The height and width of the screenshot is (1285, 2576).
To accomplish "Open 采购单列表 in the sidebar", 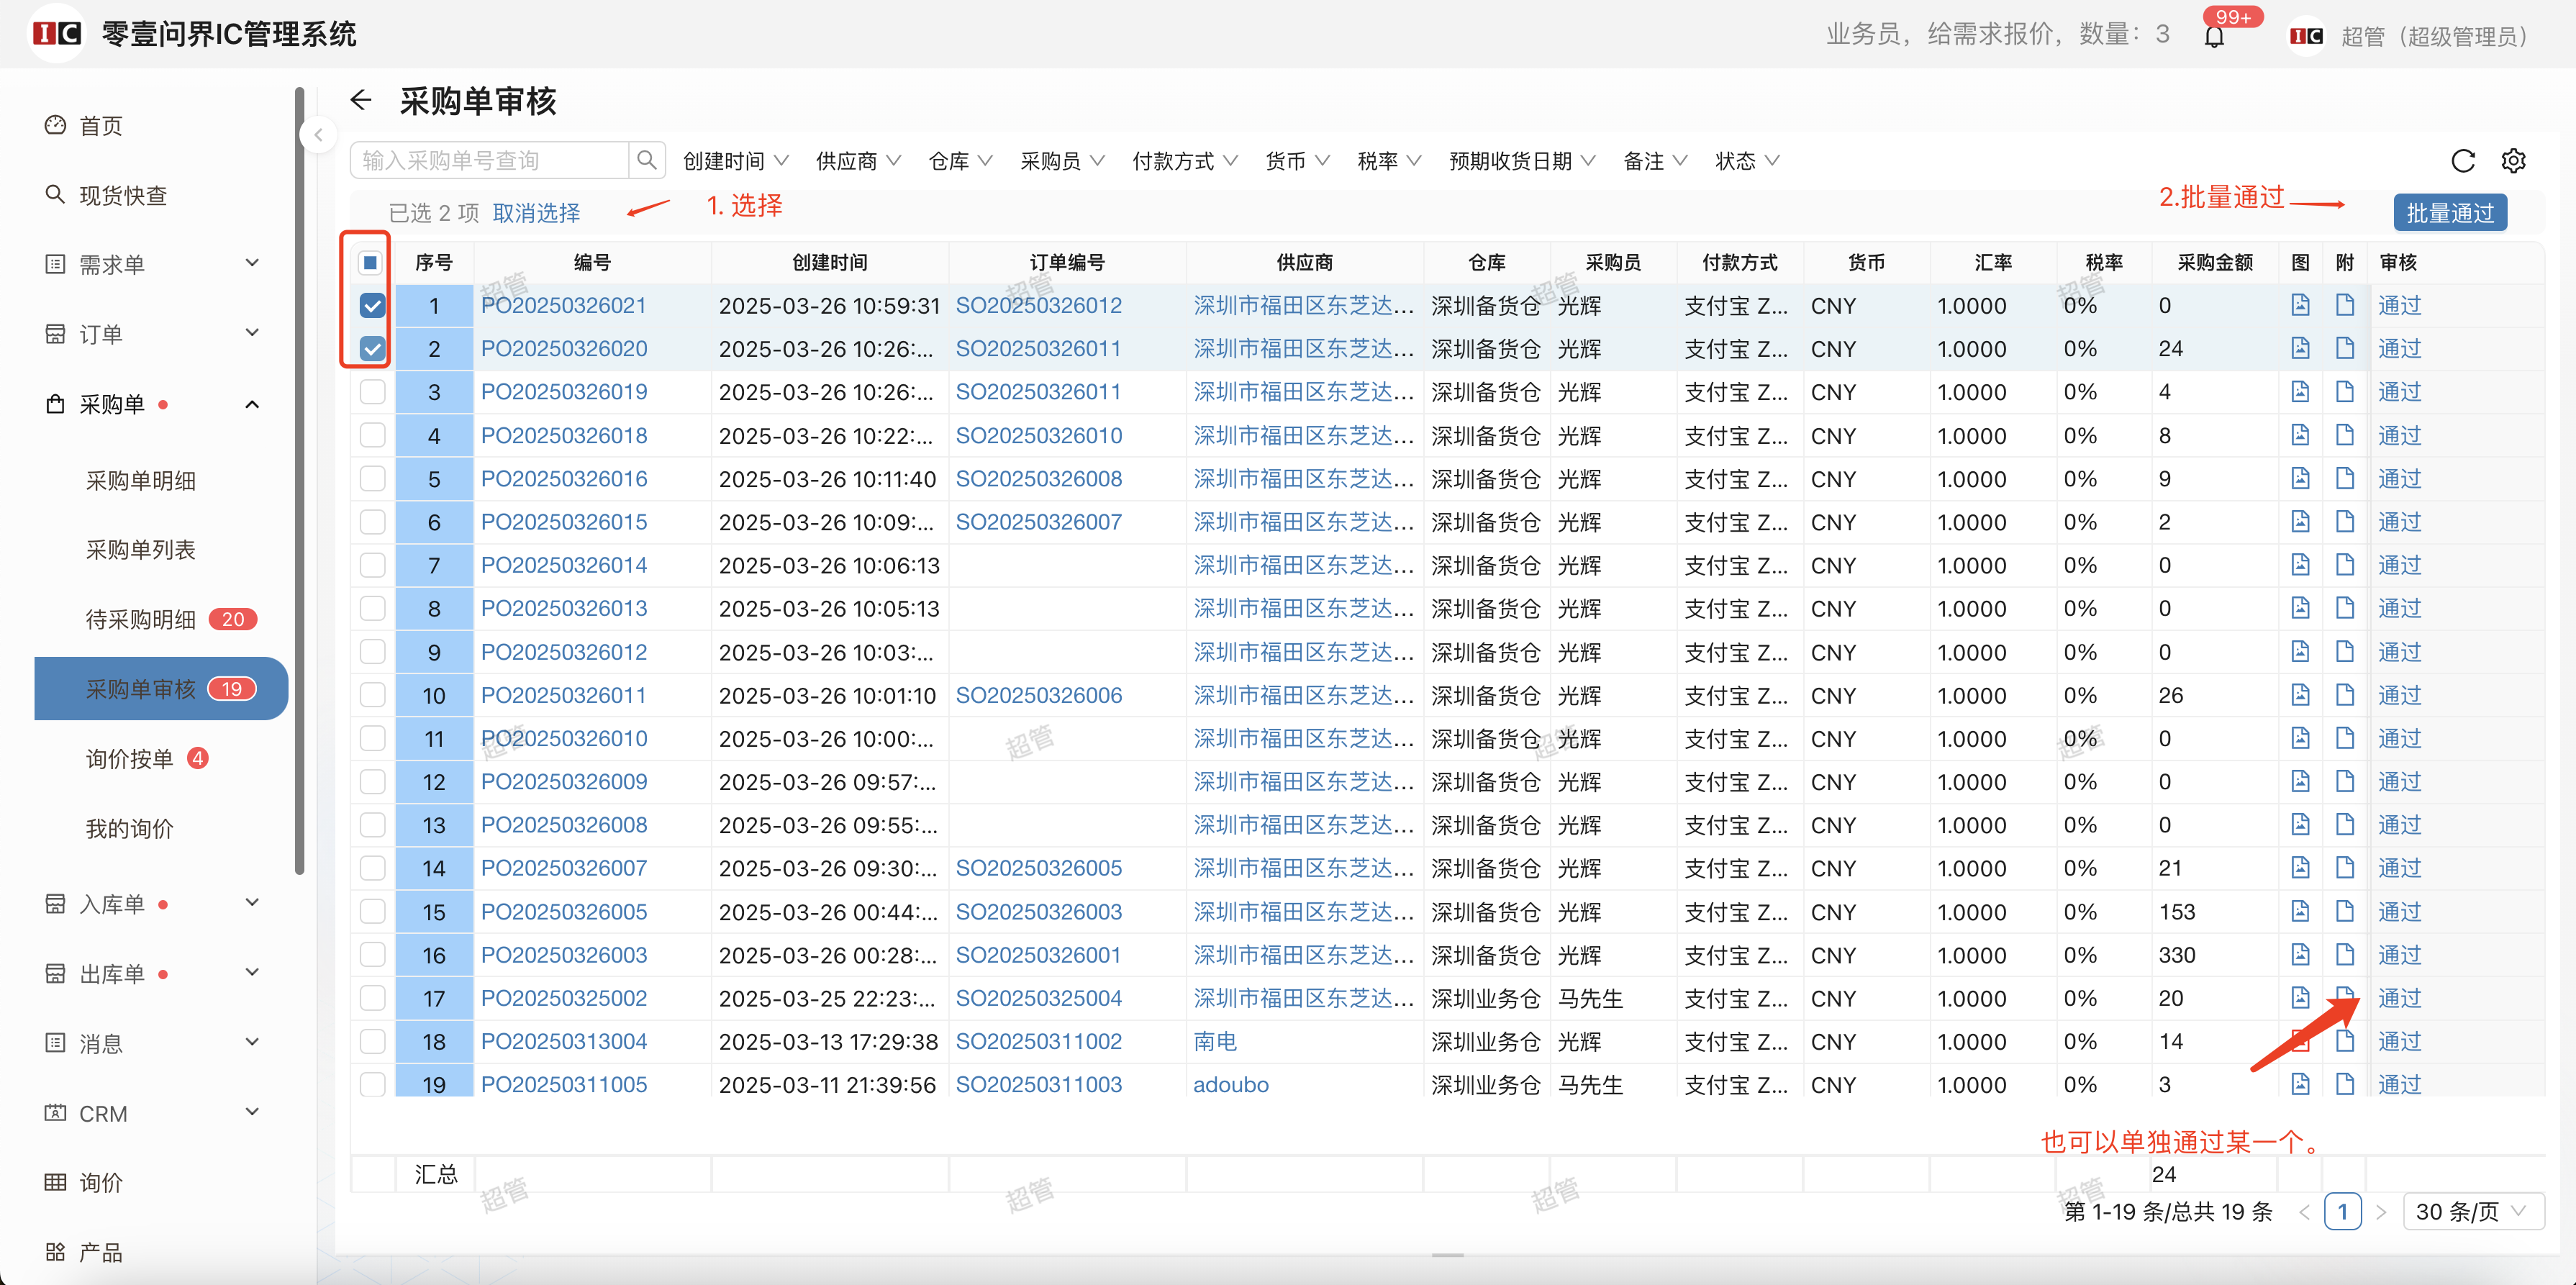I will 141,550.
